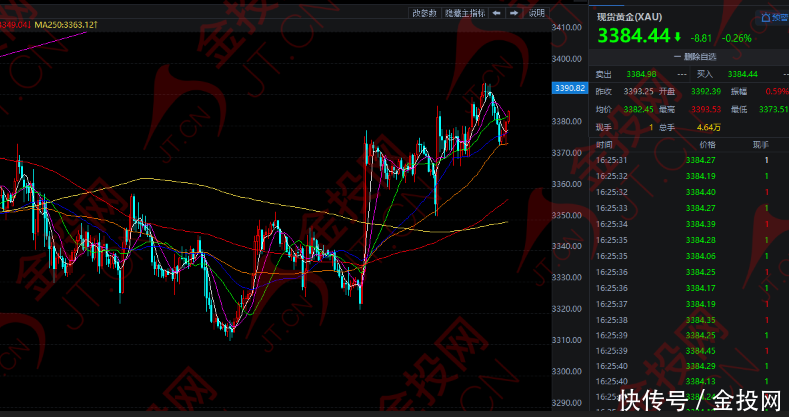Viewport: 789px width, 417px height.
Task: Remove gold from watchlist via 删除自选
Action: tap(701, 58)
